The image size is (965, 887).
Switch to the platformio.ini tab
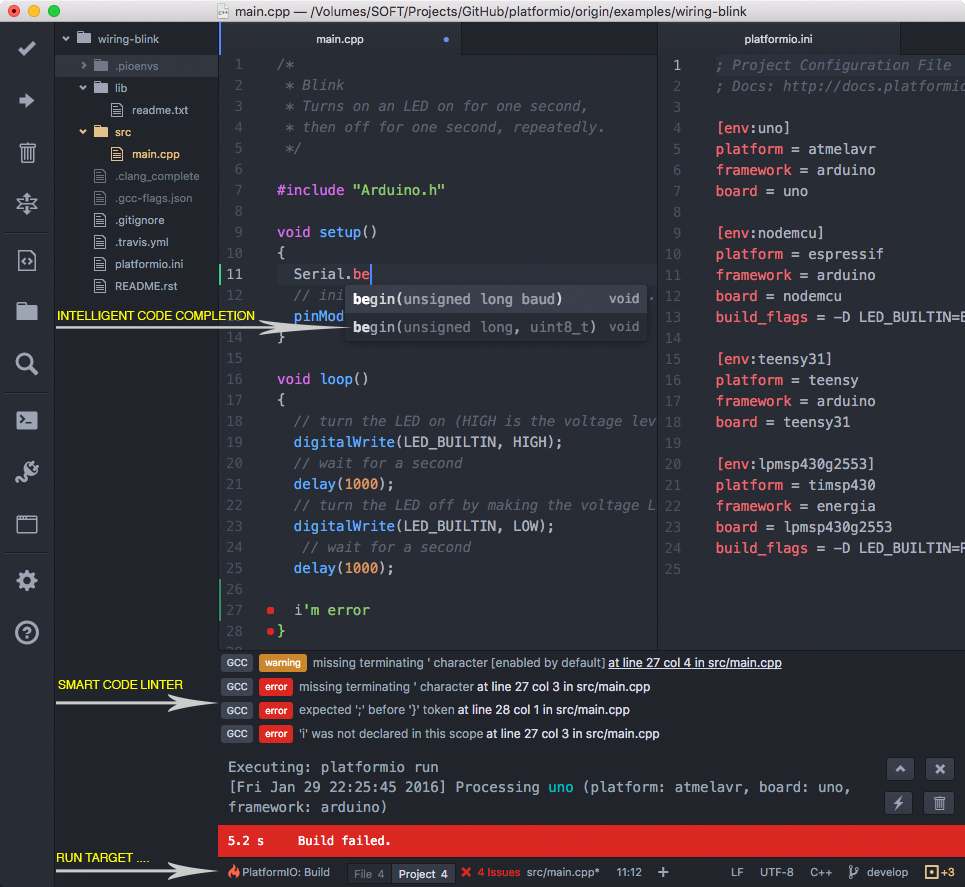pyautogui.click(x=778, y=39)
